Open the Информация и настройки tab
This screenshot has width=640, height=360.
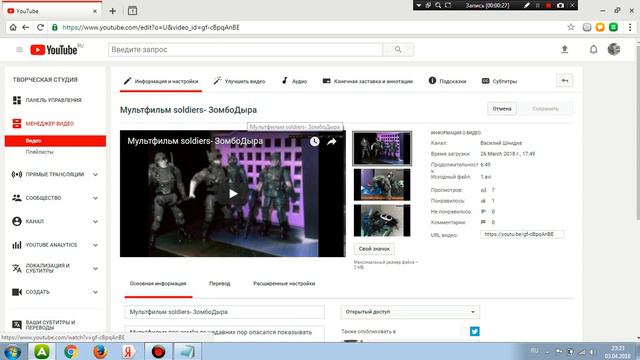pos(161,81)
